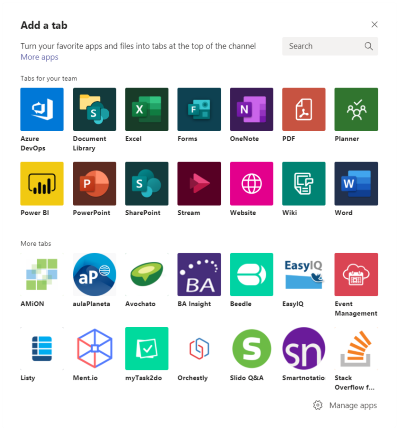Pick the myTask2do app tile
The width and height of the screenshot is (400, 430).
tap(147, 348)
